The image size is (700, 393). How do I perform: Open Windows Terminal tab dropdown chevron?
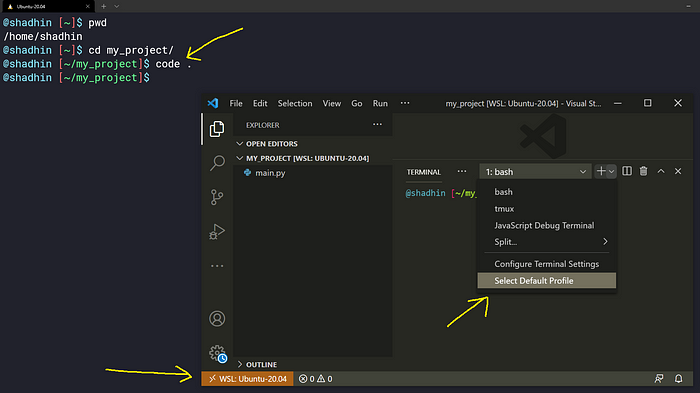117,6
